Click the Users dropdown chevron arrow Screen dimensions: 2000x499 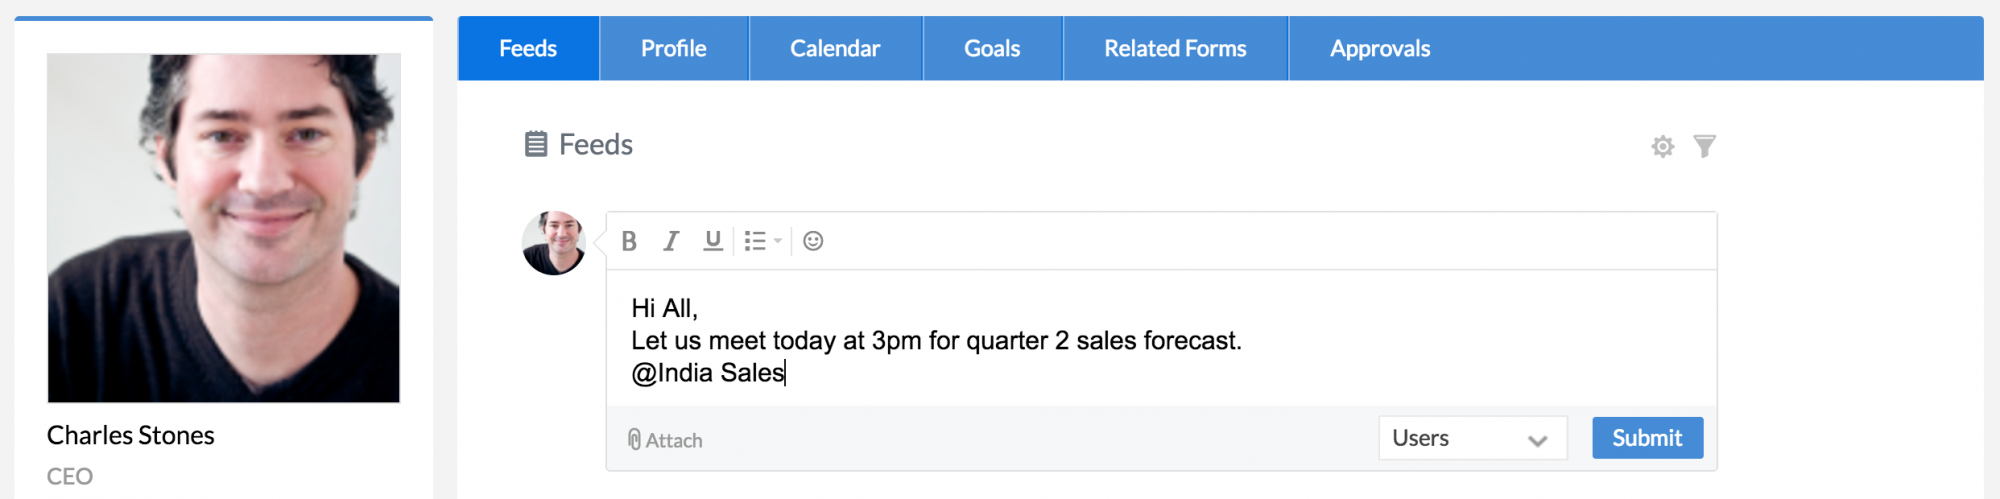coord(1537,440)
